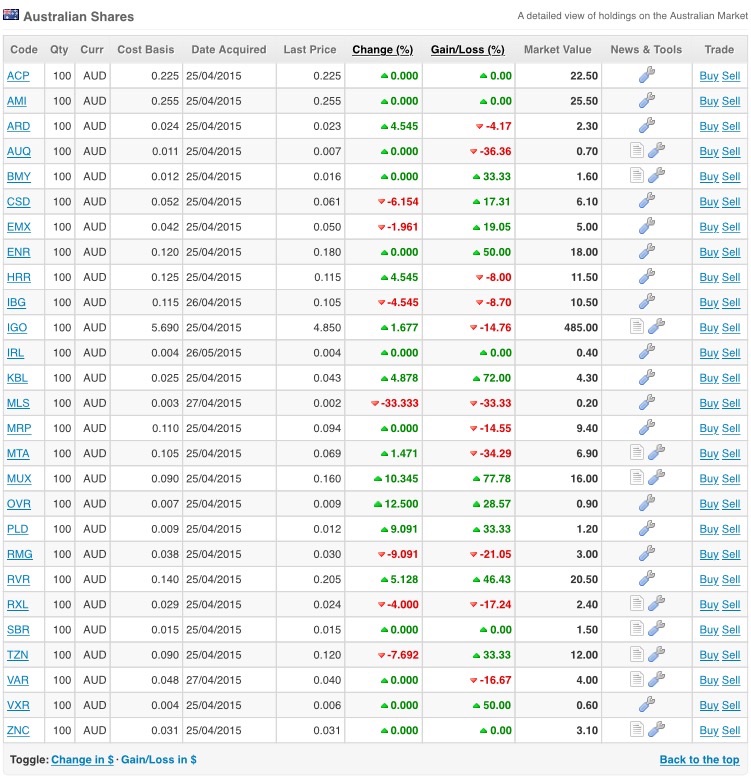Sort by the Gain/Loss (%) column header
This screenshot has width=751, height=779.
point(467,50)
